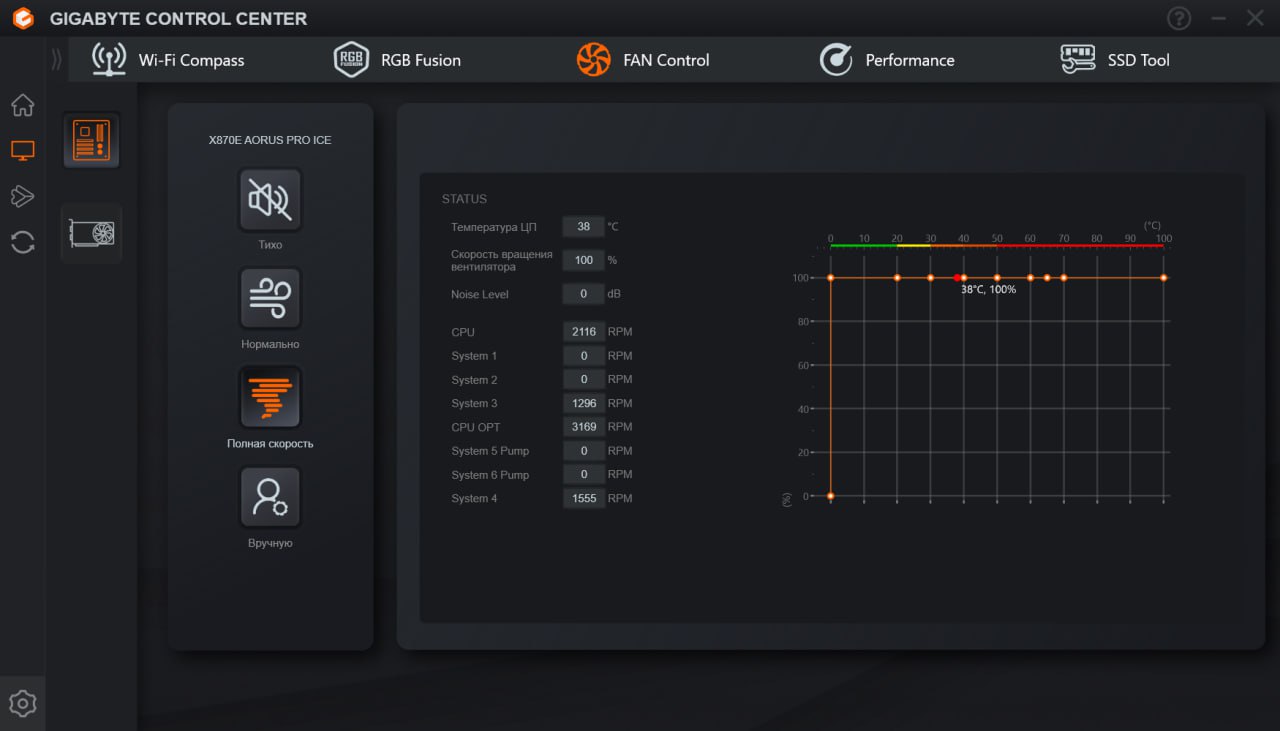Image resolution: width=1280 pixels, height=731 pixels.
Task: Click the X870E AORUS PRO ICE label
Action: (x=270, y=140)
